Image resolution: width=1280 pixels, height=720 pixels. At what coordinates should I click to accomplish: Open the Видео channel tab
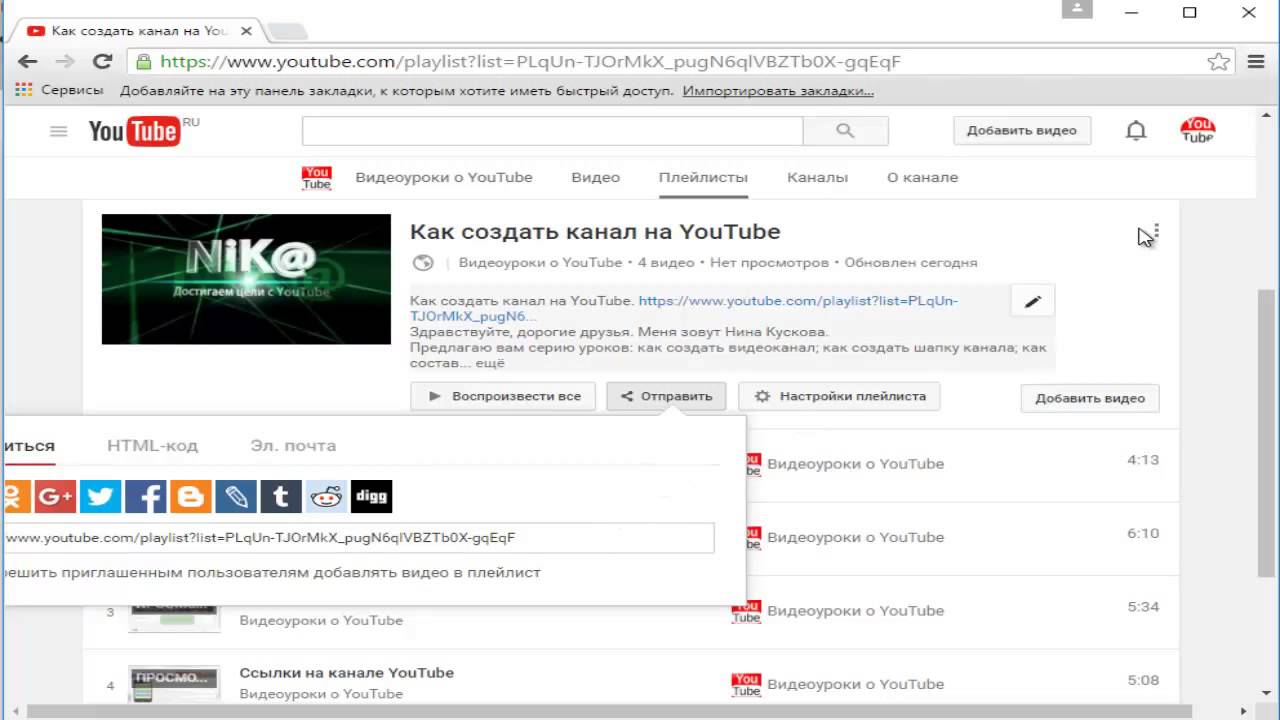(596, 178)
